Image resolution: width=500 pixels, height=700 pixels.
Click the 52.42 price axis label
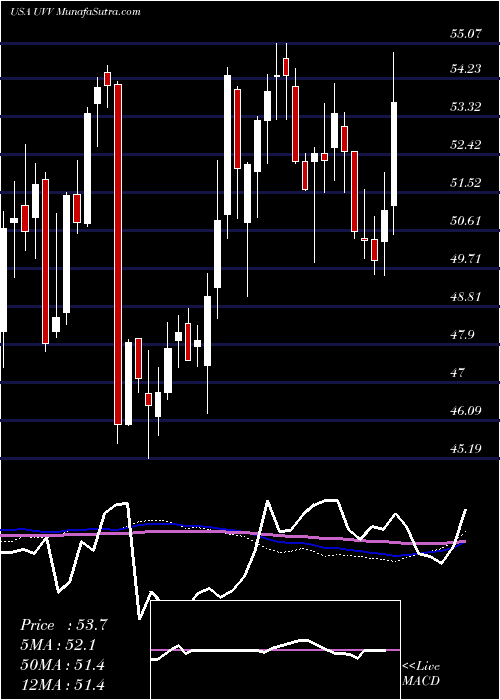coord(466,145)
